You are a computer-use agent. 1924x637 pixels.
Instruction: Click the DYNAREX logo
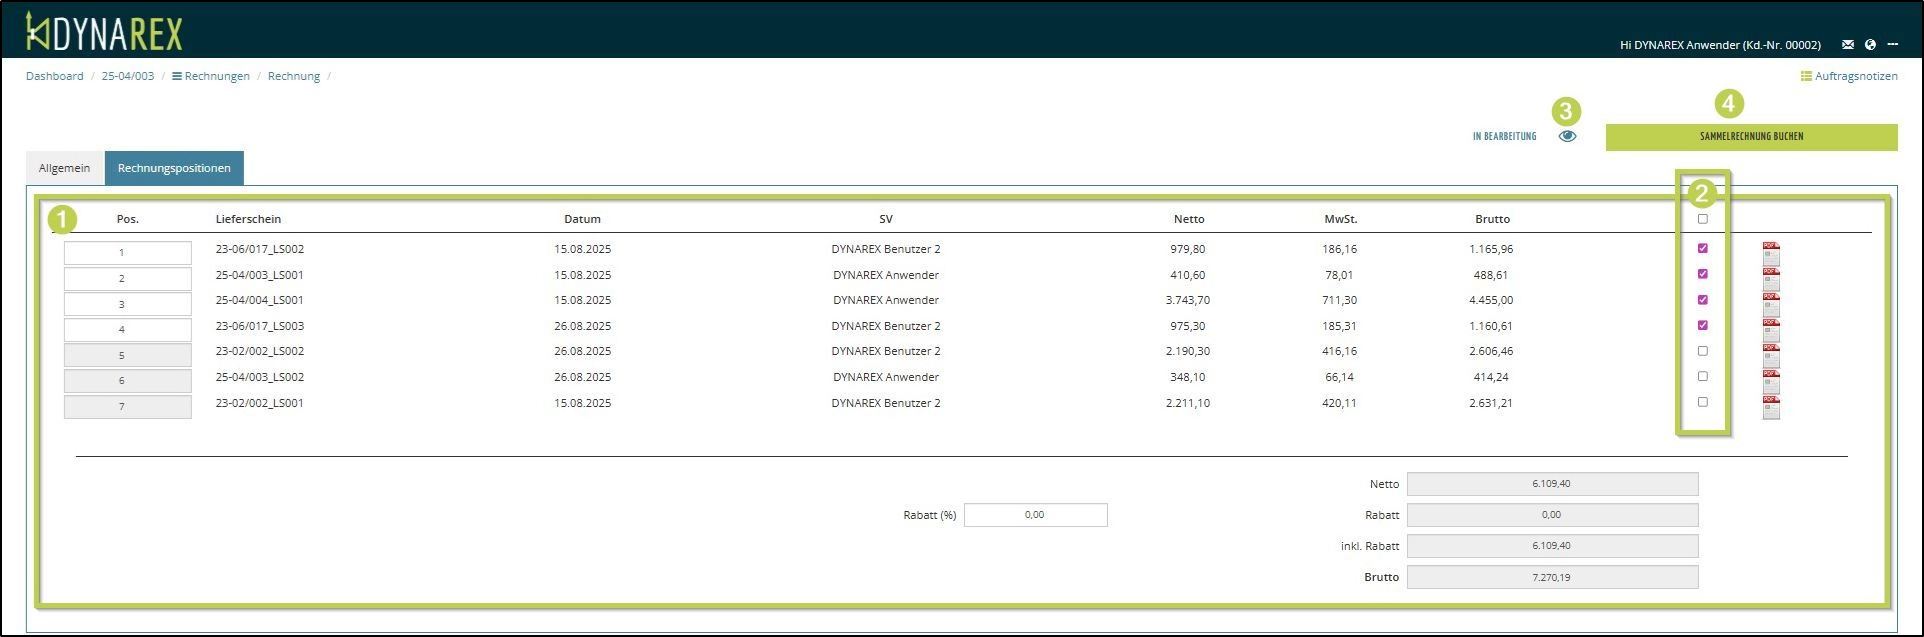[x=104, y=32]
